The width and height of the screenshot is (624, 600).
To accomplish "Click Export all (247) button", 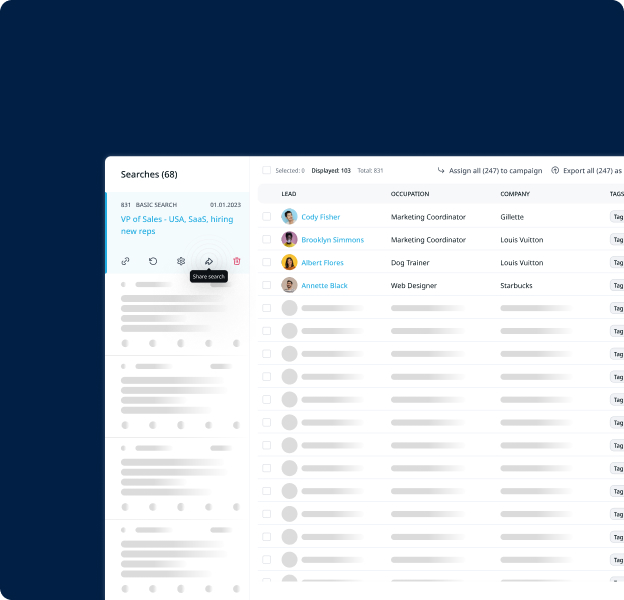I will coord(592,171).
